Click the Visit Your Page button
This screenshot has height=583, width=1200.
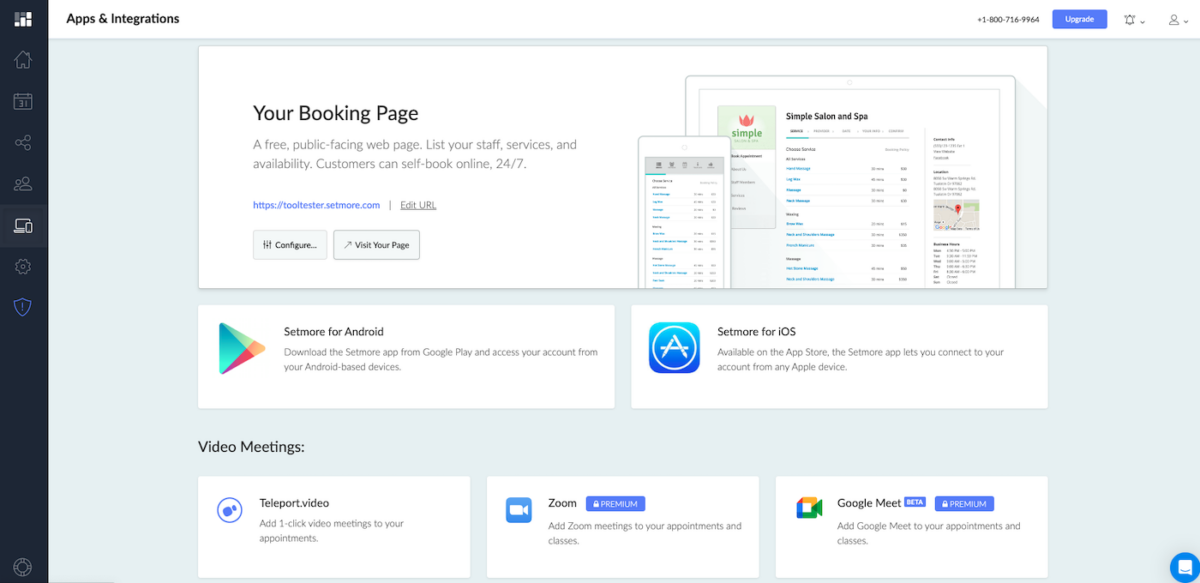[376, 244]
